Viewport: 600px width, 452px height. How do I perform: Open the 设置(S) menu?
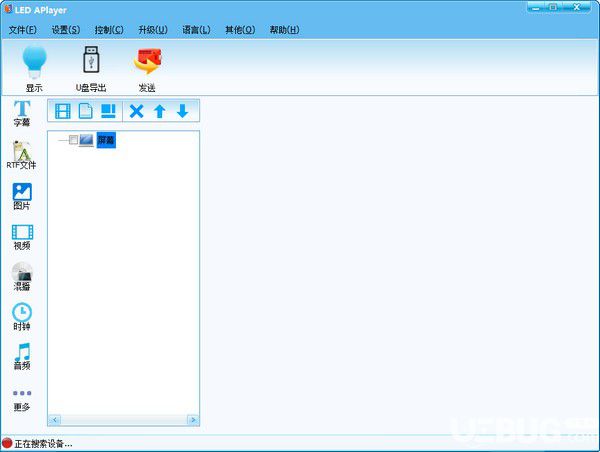(66, 30)
